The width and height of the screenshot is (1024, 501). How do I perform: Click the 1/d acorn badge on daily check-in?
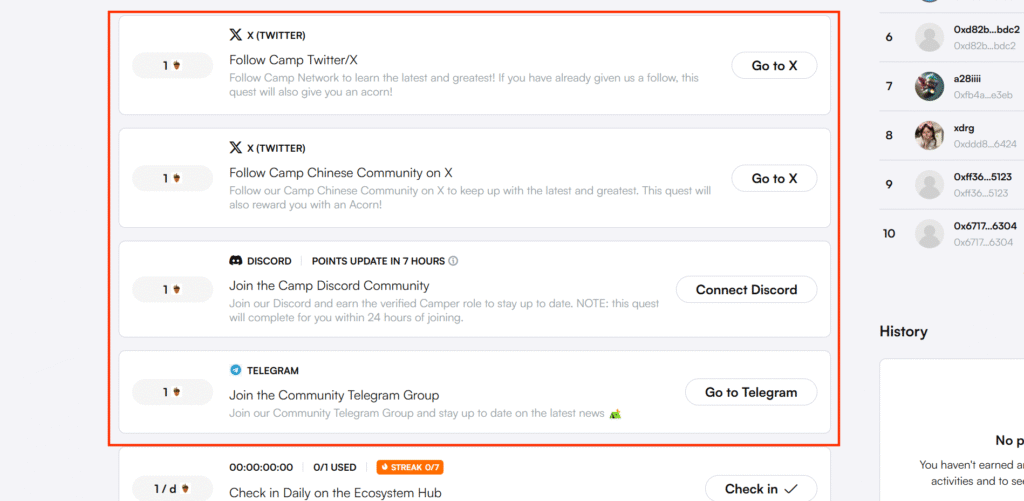(x=172, y=489)
